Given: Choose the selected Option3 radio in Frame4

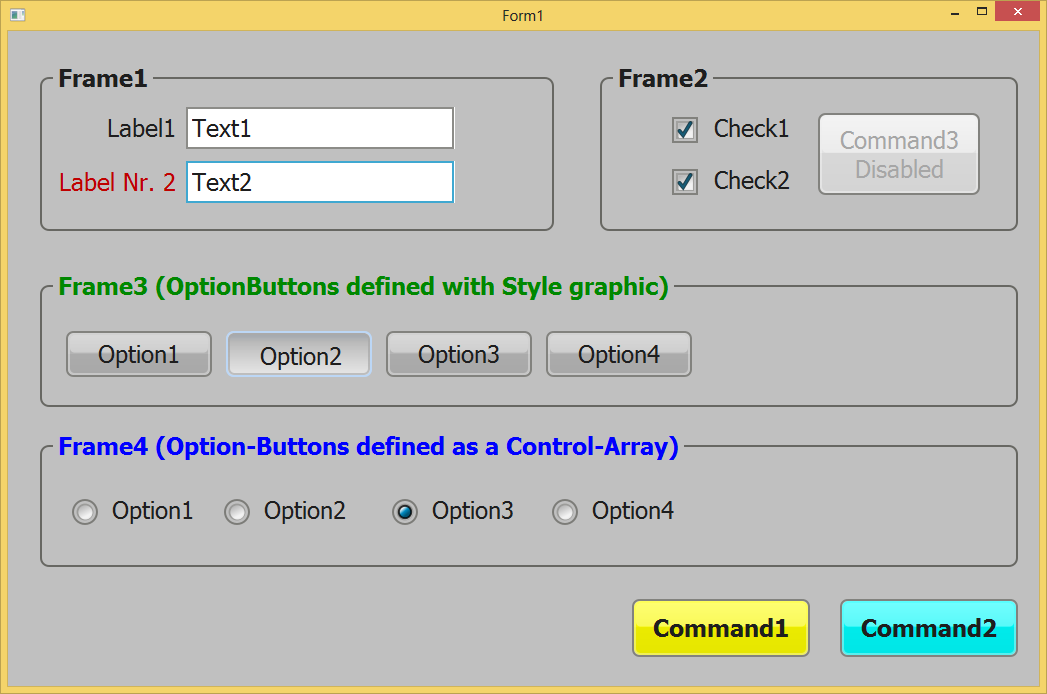Looking at the screenshot, I should tap(405, 512).
